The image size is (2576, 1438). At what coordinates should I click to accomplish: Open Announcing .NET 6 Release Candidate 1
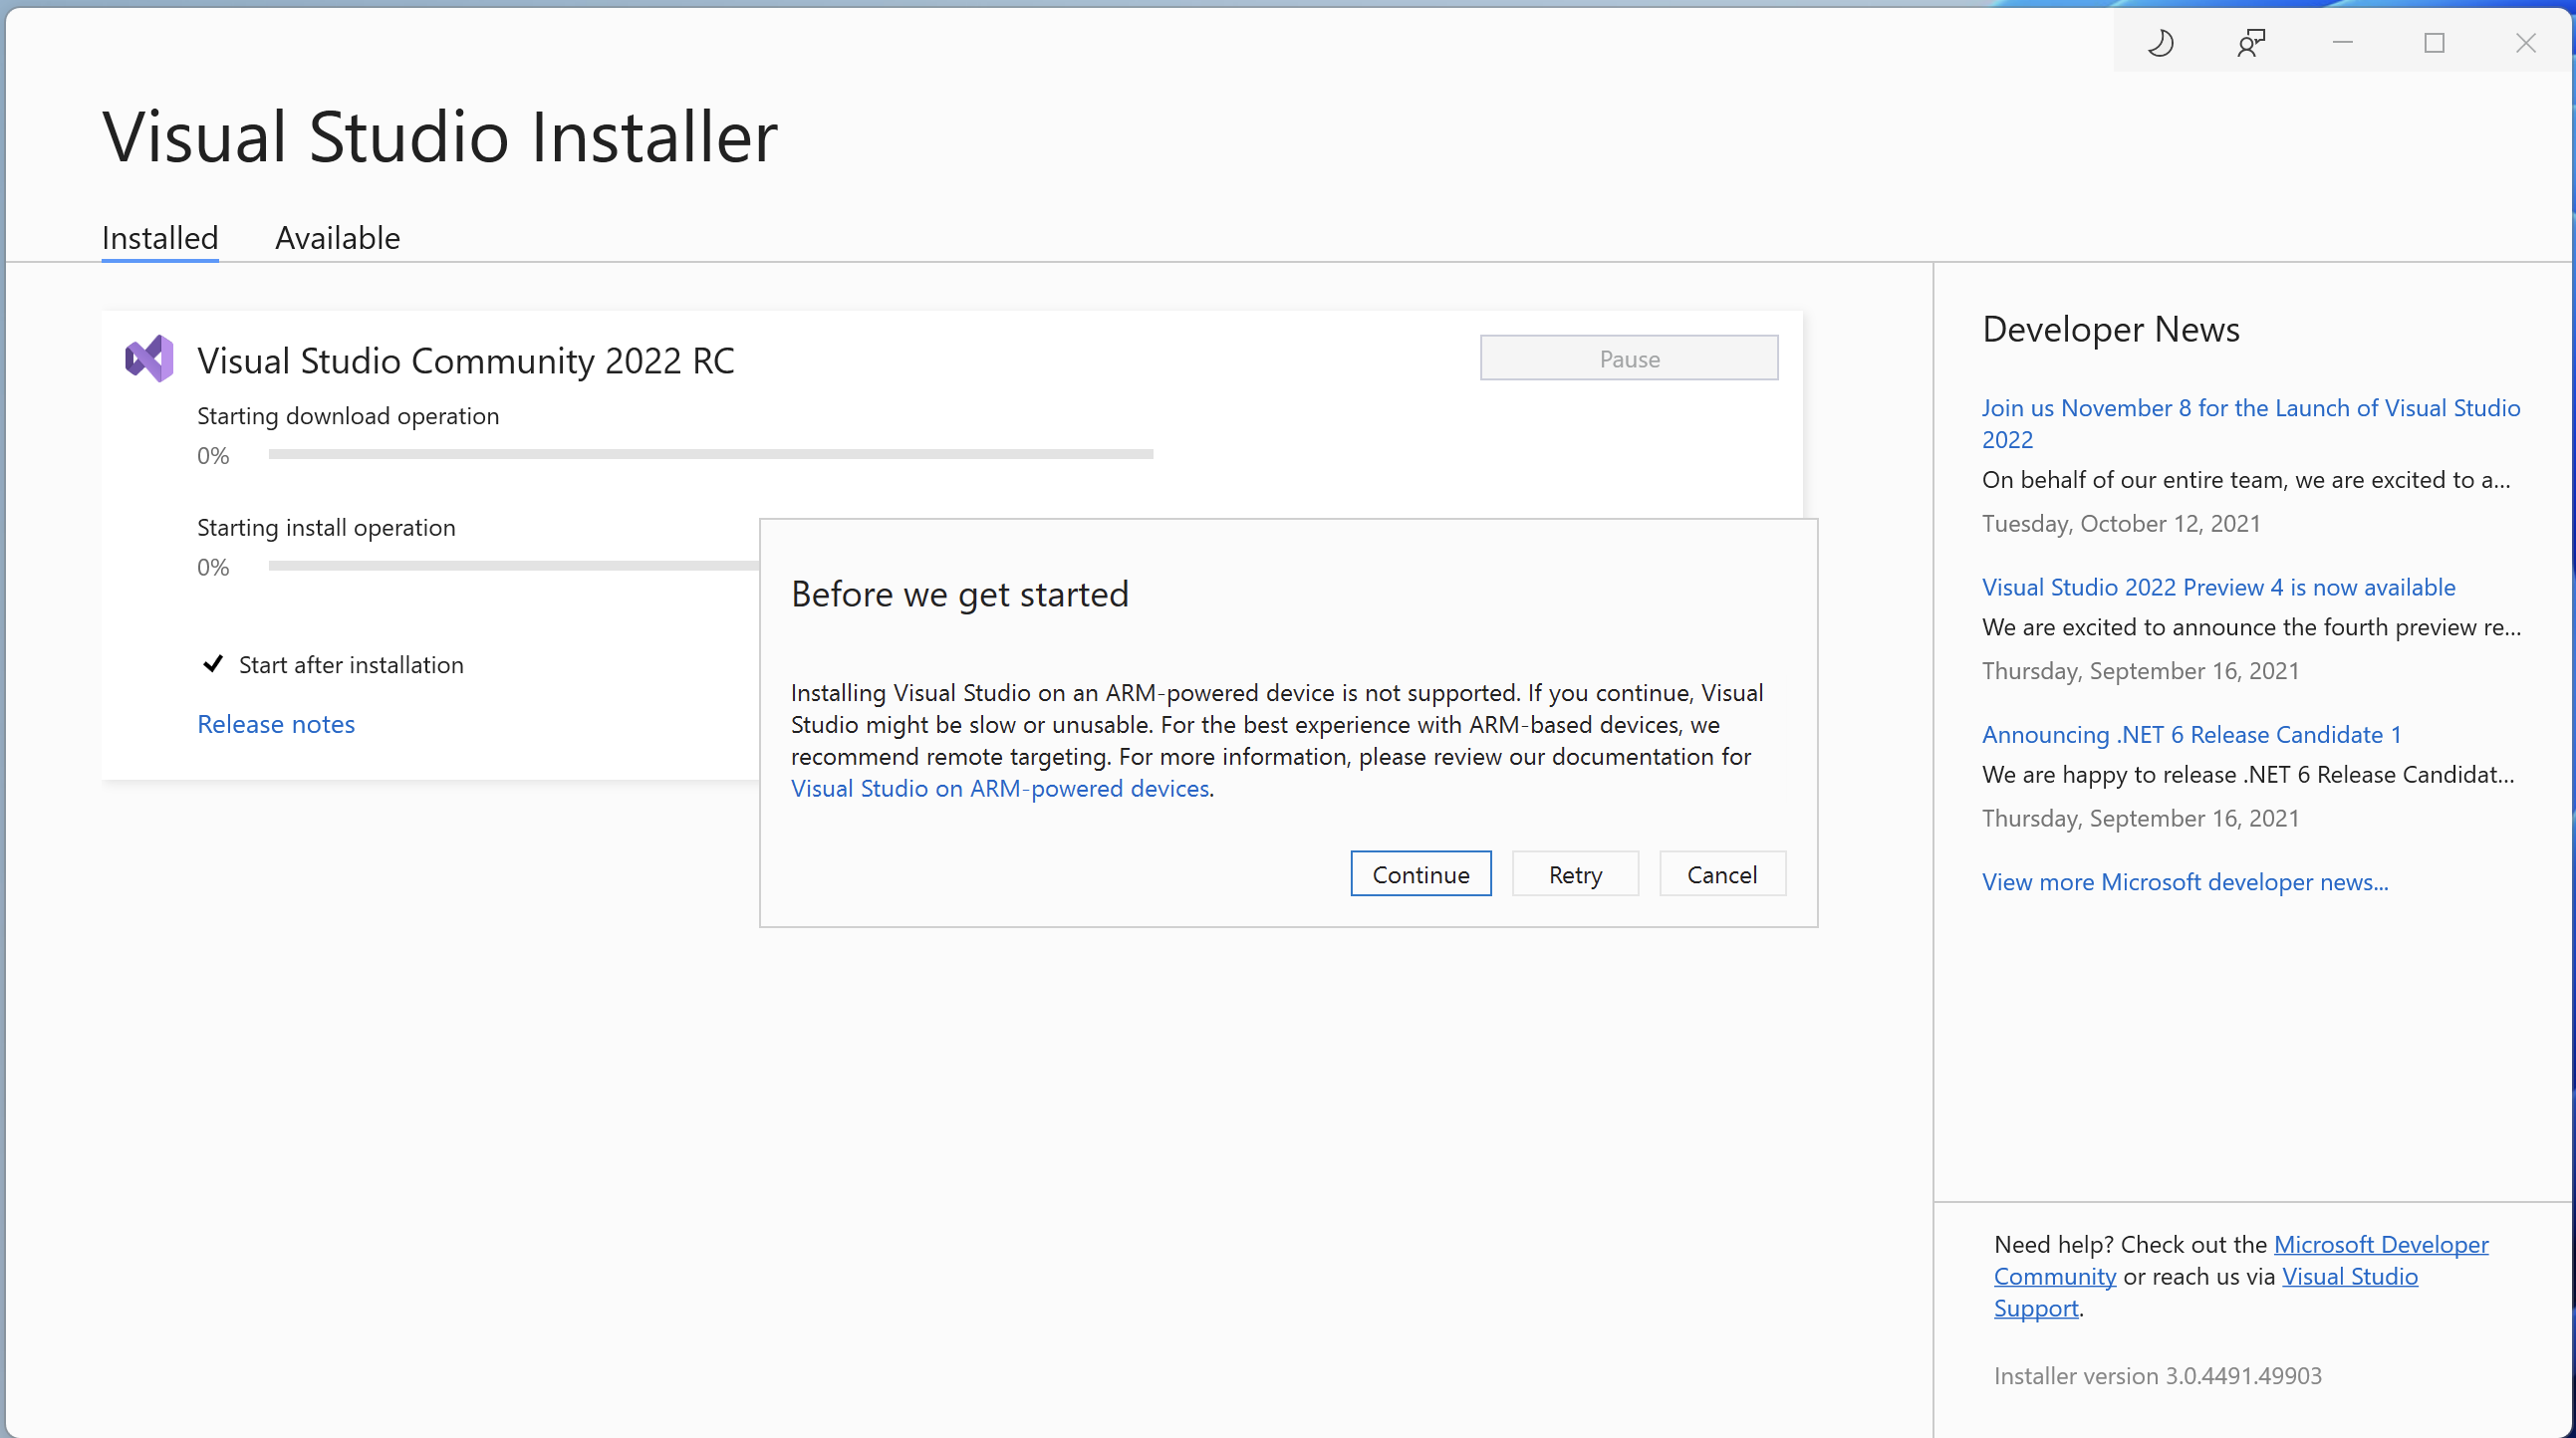point(2192,734)
